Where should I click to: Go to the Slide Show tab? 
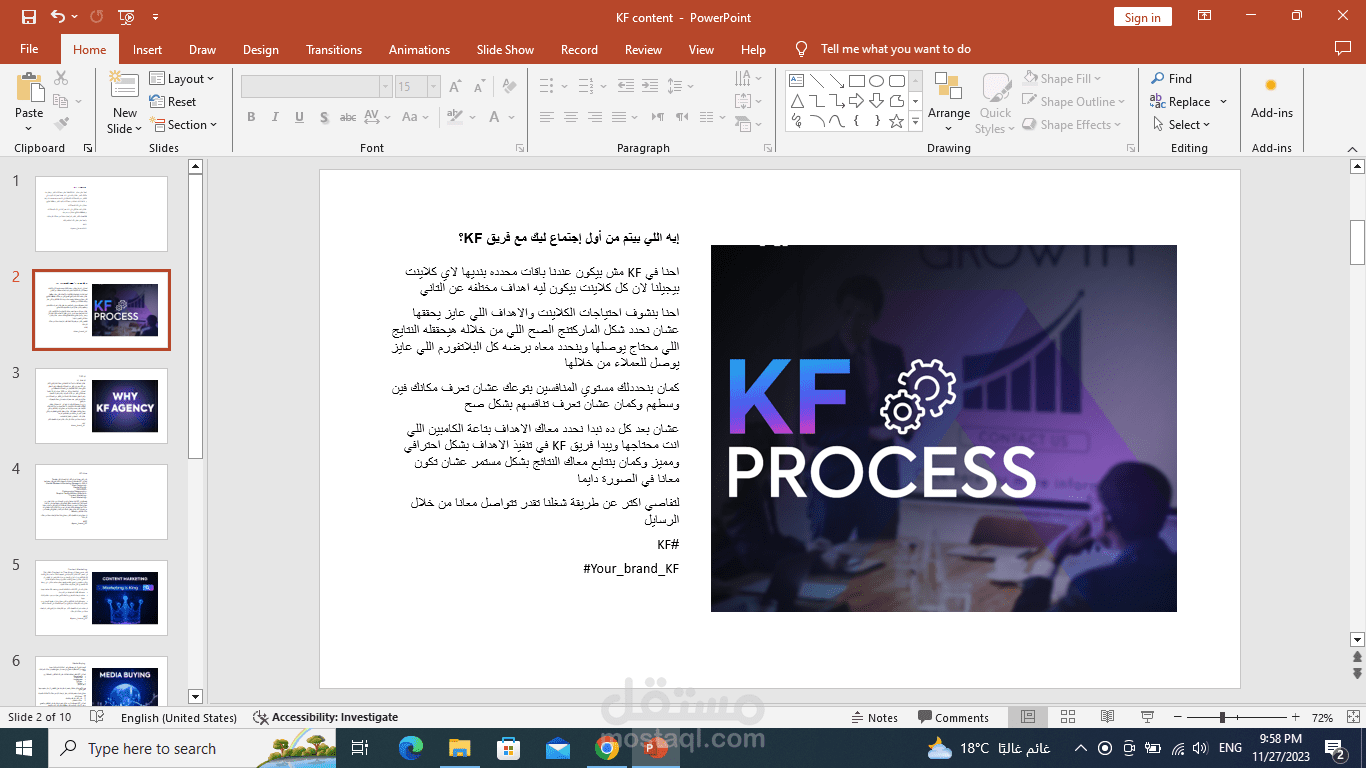pos(505,49)
